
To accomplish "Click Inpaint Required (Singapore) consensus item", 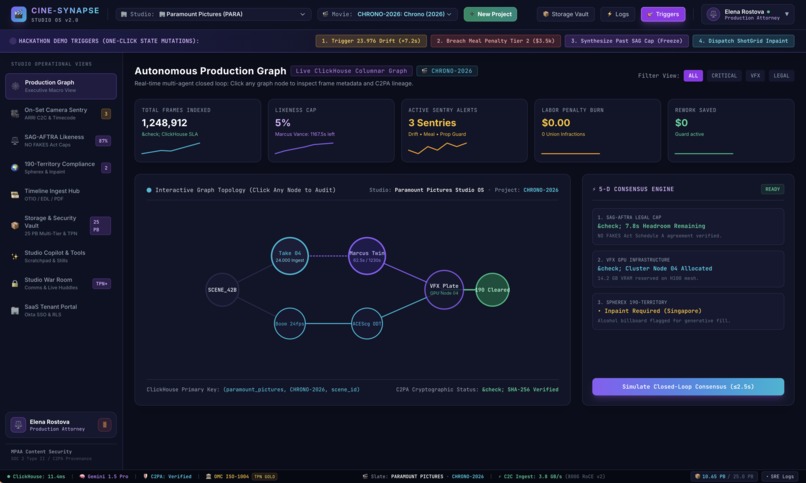I will point(688,311).
